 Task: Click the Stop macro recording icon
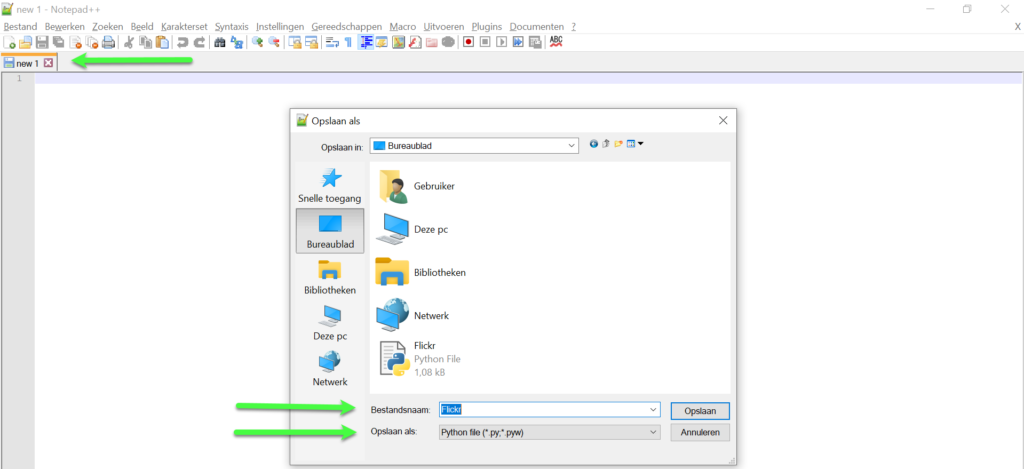click(x=485, y=42)
